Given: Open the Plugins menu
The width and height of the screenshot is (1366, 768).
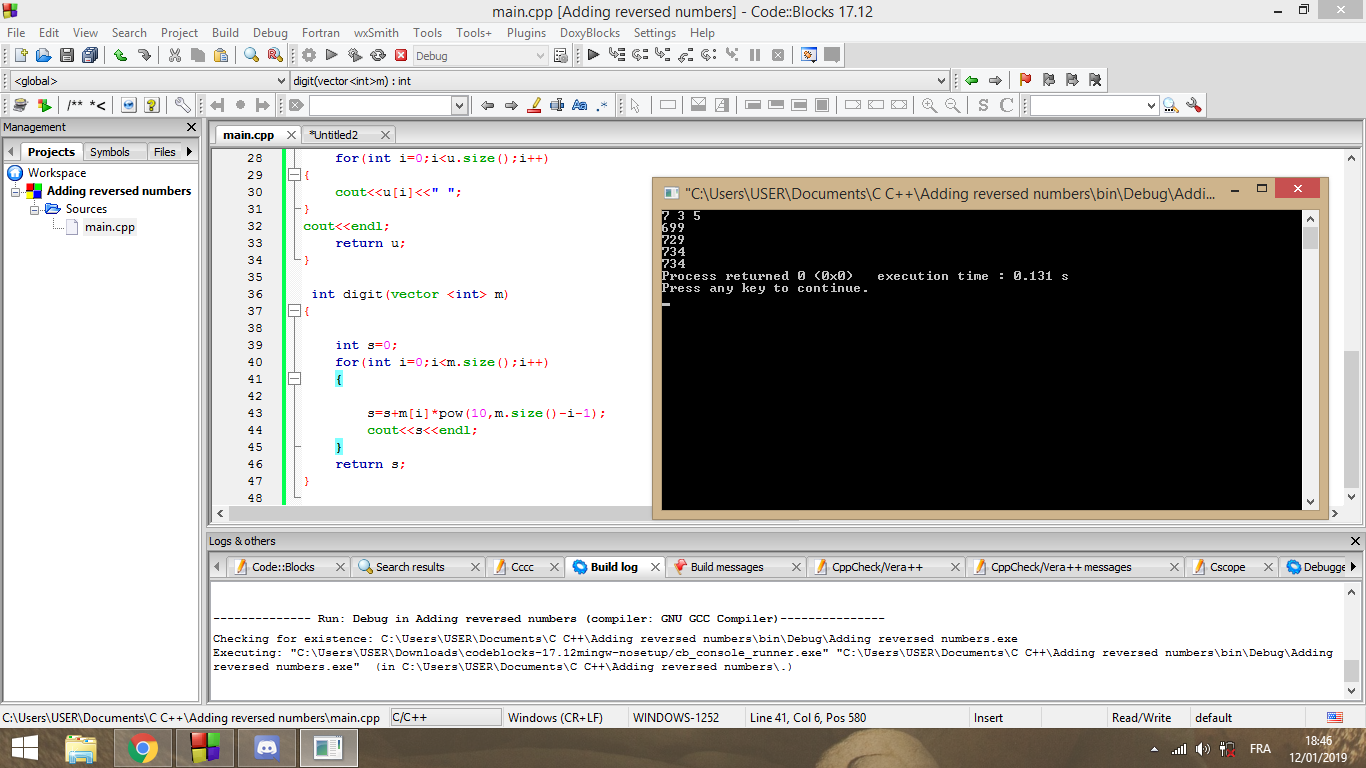Looking at the screenshot, I should tap(526, 33).
